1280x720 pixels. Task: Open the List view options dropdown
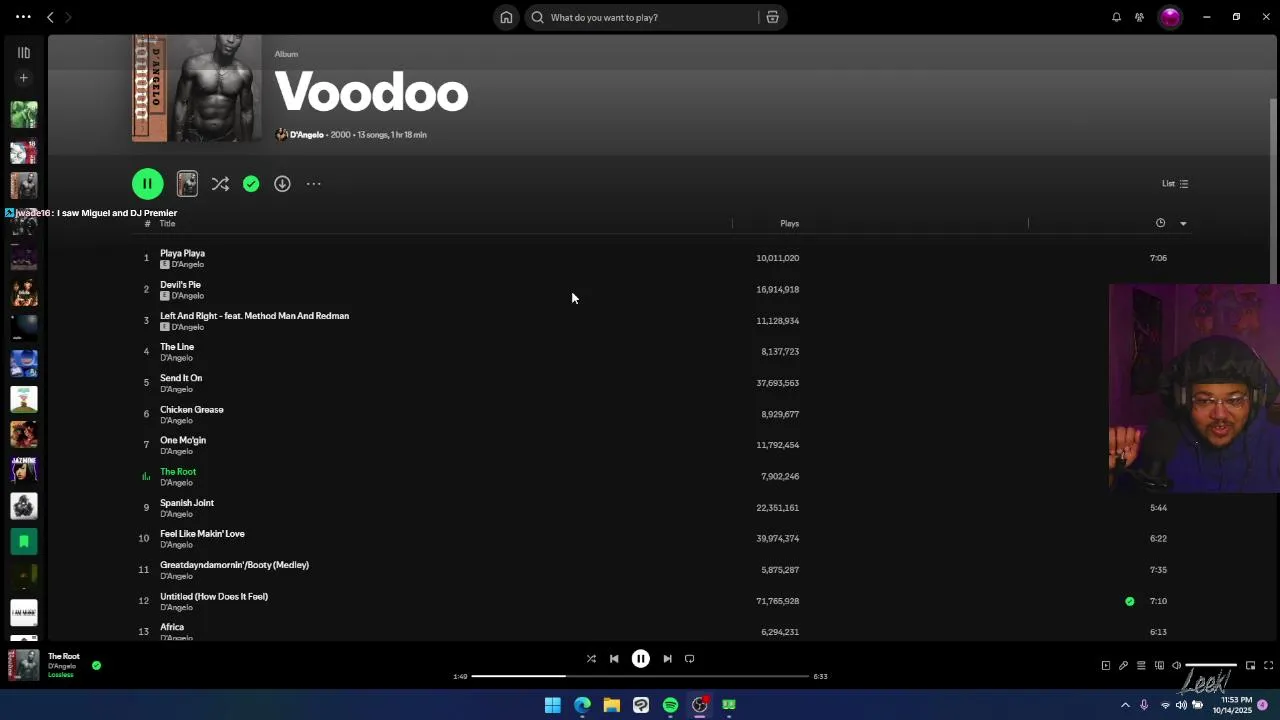pyautogui.click(x=1175, y=184)
